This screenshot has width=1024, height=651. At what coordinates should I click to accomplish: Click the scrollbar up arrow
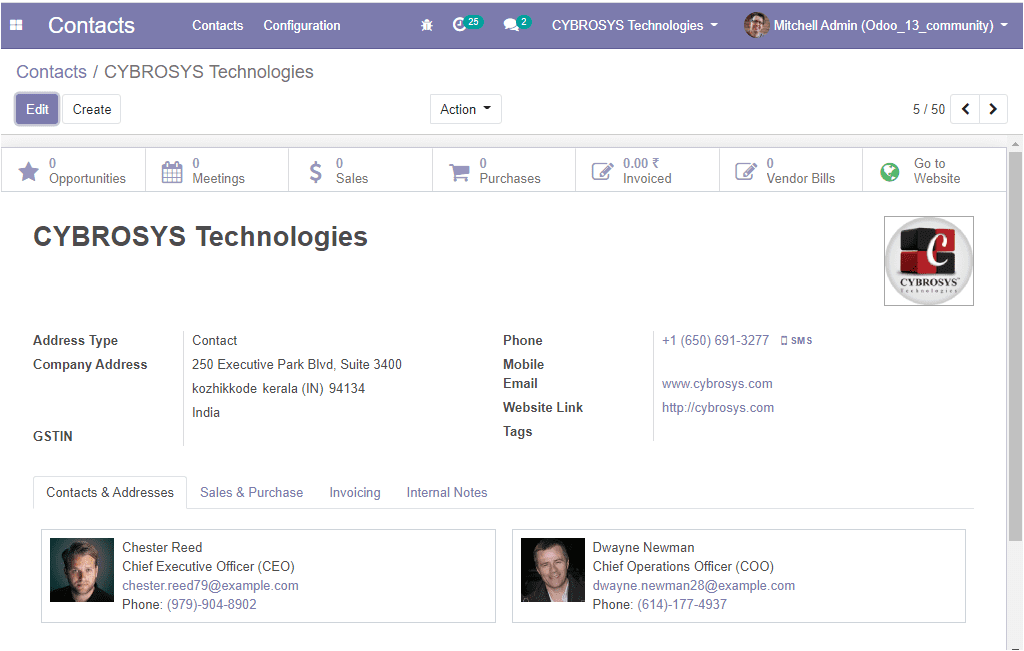1014,144
